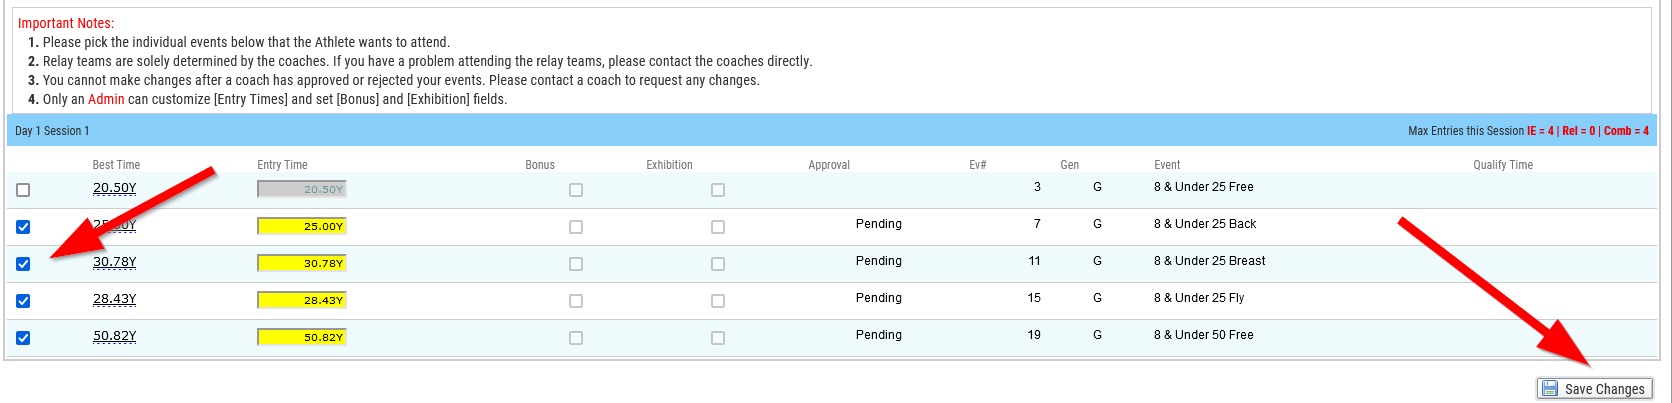Select the 28.43Y entry time field
1672x403 pixels.
point(301,300)
